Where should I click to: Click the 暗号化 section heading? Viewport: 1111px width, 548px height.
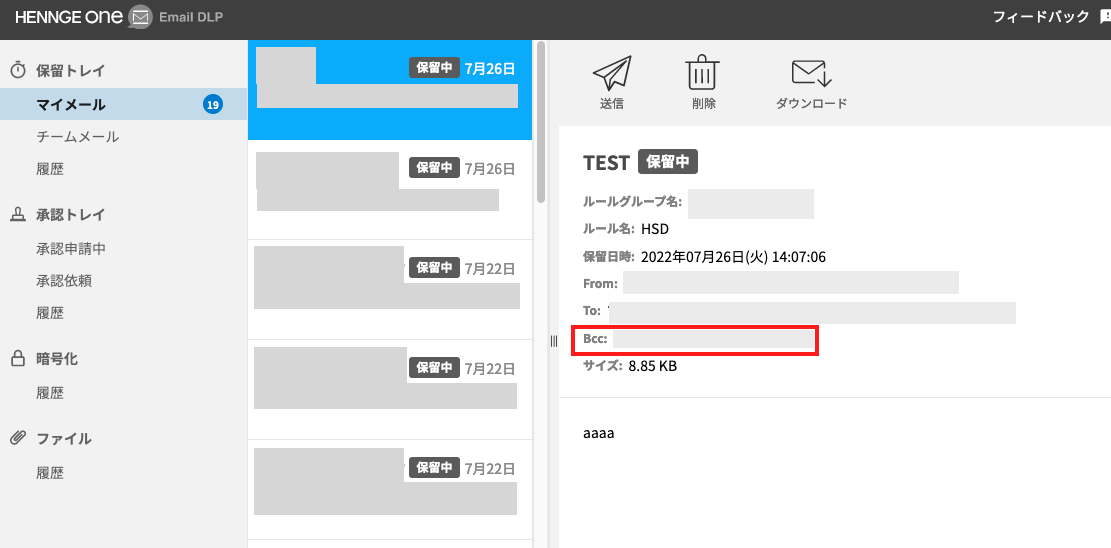(57, 359)
